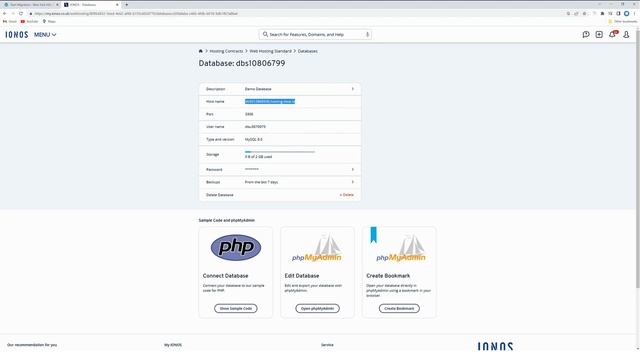
Task: Click the browser forward arrow
Action: pos(13,13)
